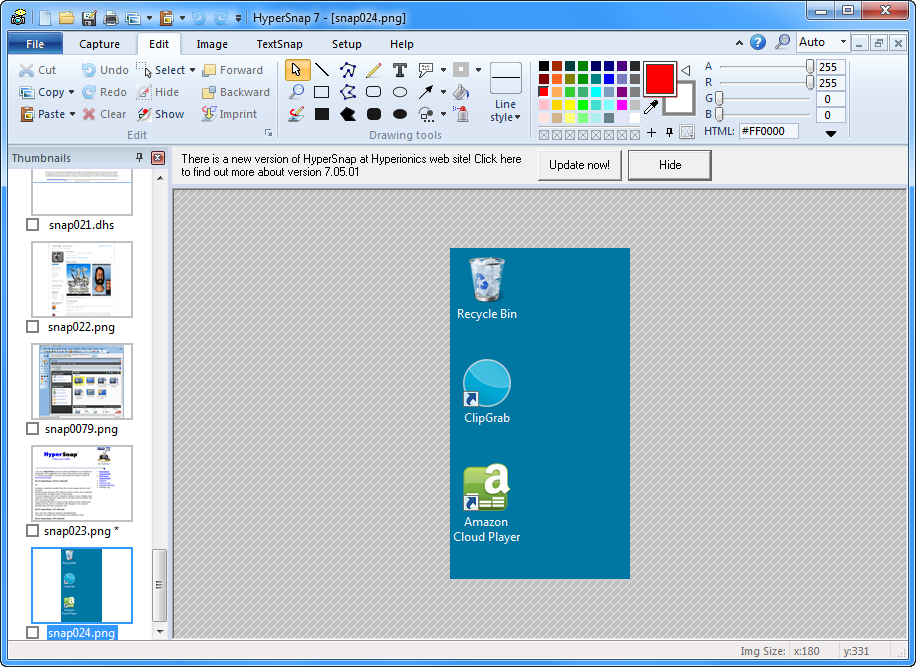Screen dimensions: 916x667
Task: Tick the checkbox beside snap0079.png
Action: (33, 429)
